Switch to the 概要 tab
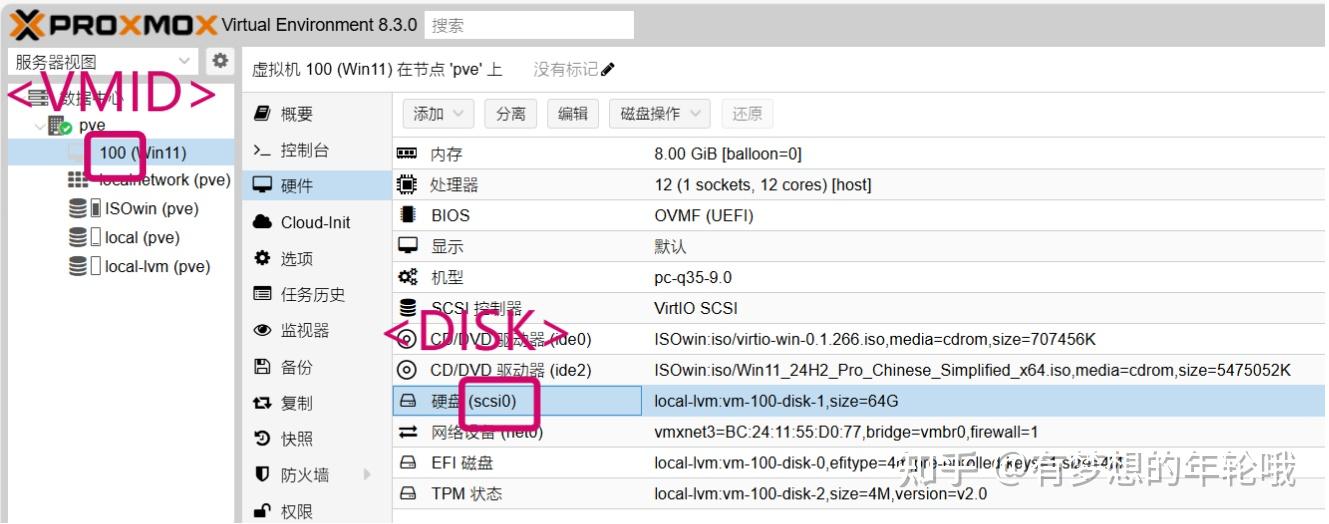The height and width of the screenshot is (524, 1329). (x=296, y=114)
